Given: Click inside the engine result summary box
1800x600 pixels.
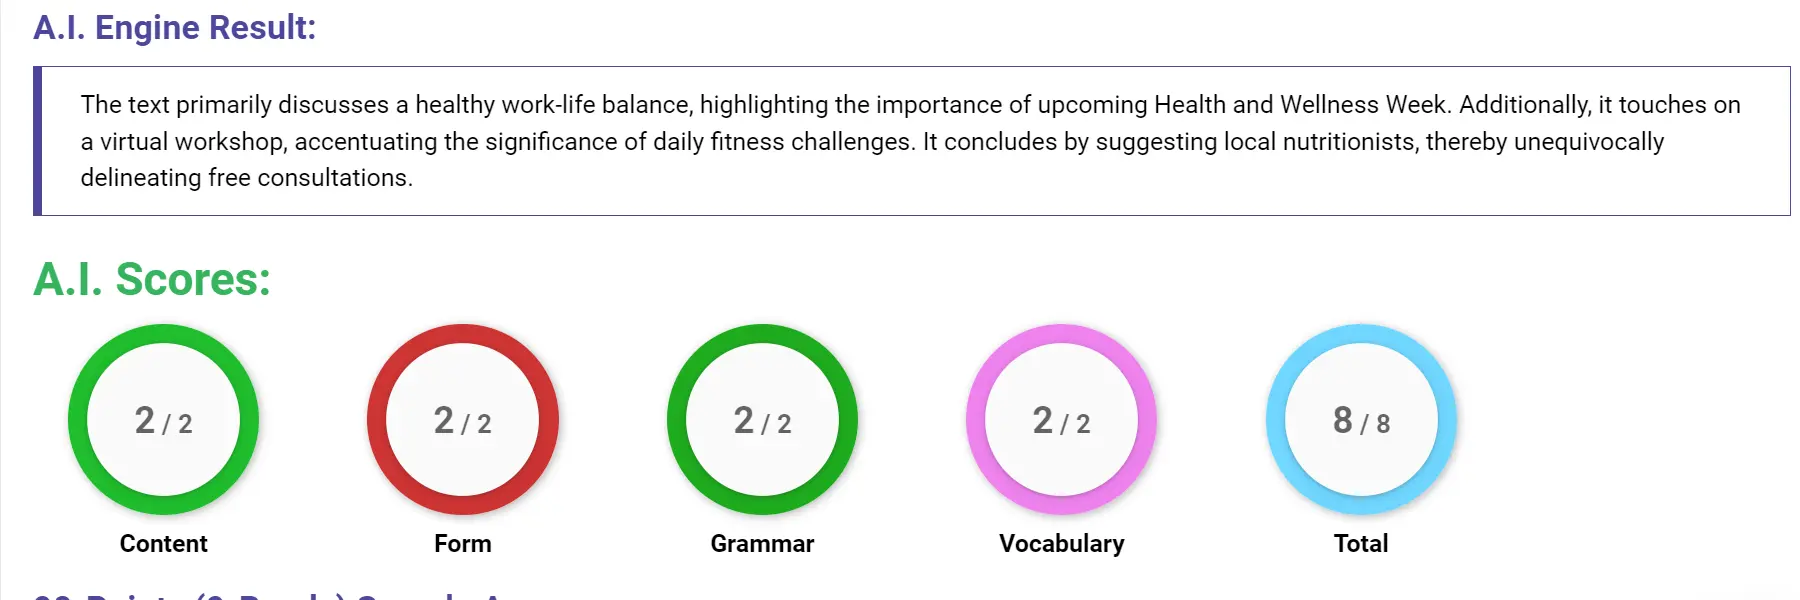Looking at the screenshot, I should point(900,140).
